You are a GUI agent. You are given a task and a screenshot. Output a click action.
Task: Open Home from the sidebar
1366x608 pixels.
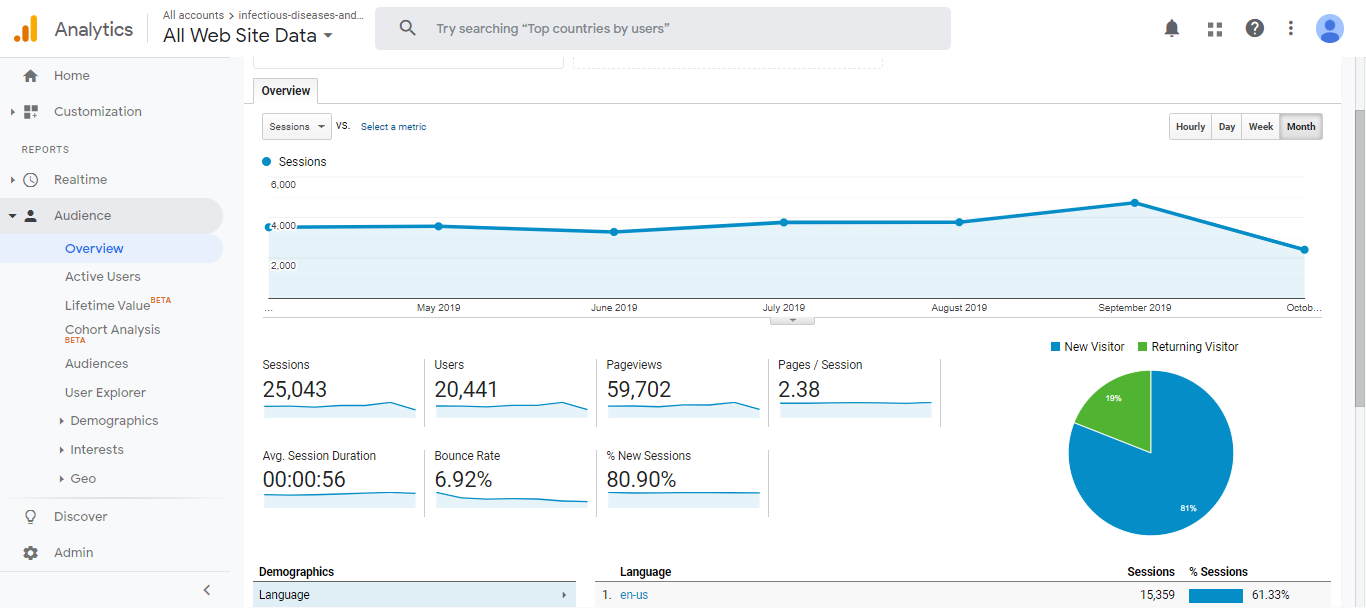pos(71,76)
